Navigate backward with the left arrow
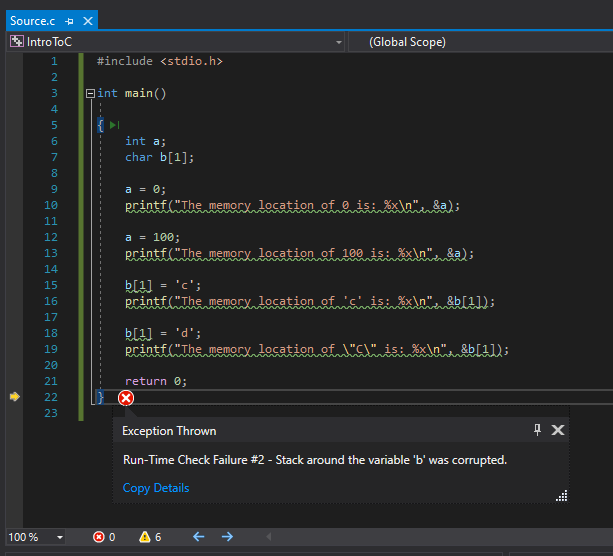Image resolution: width=613 pixels, height=556 pixels. pyautogui.click(x=199, y=537)
